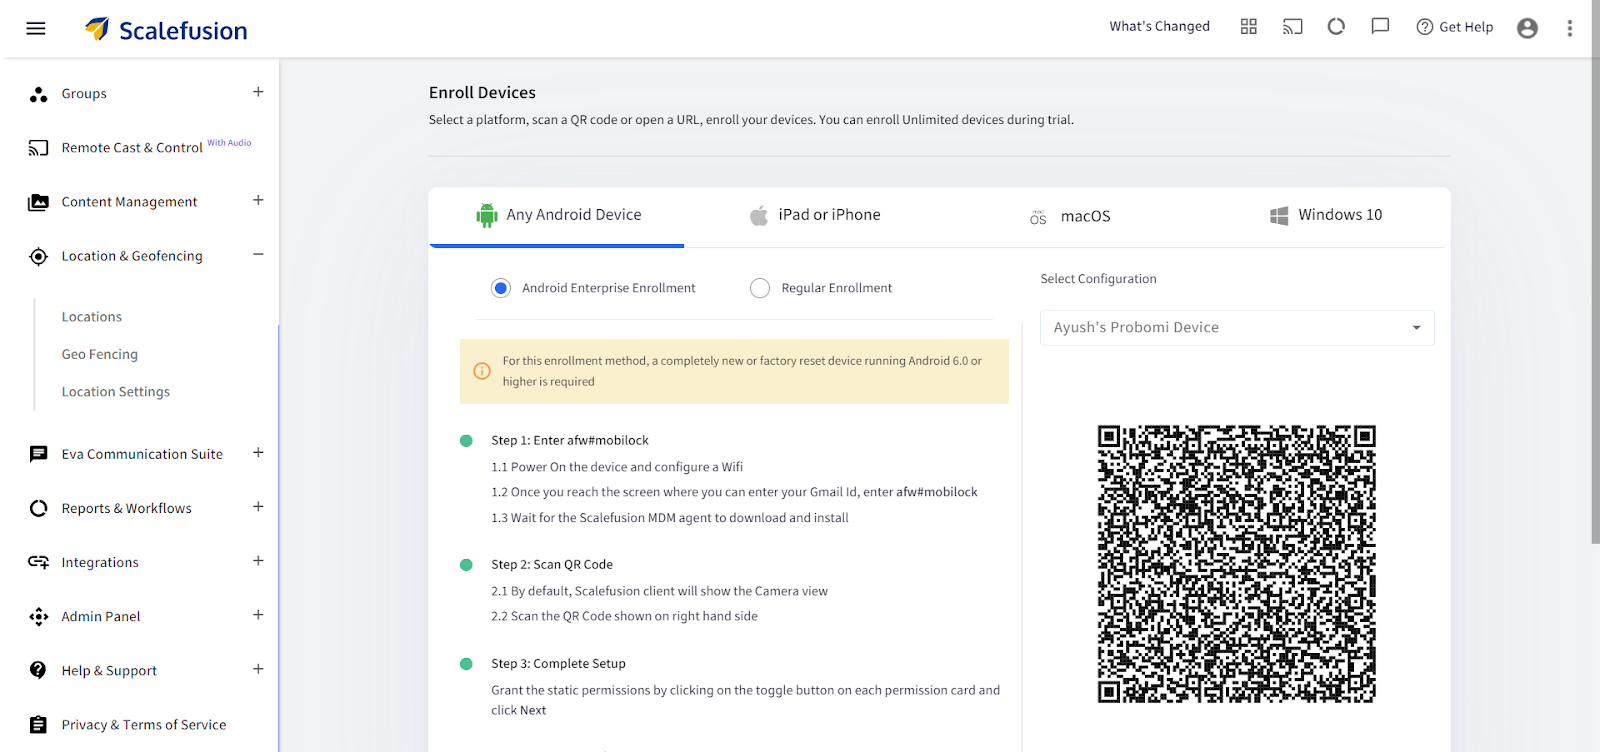The width and height of the screenshot is (1600, 752).
Task: Open the apps grid icon in header
Action: pos(1249,27)
